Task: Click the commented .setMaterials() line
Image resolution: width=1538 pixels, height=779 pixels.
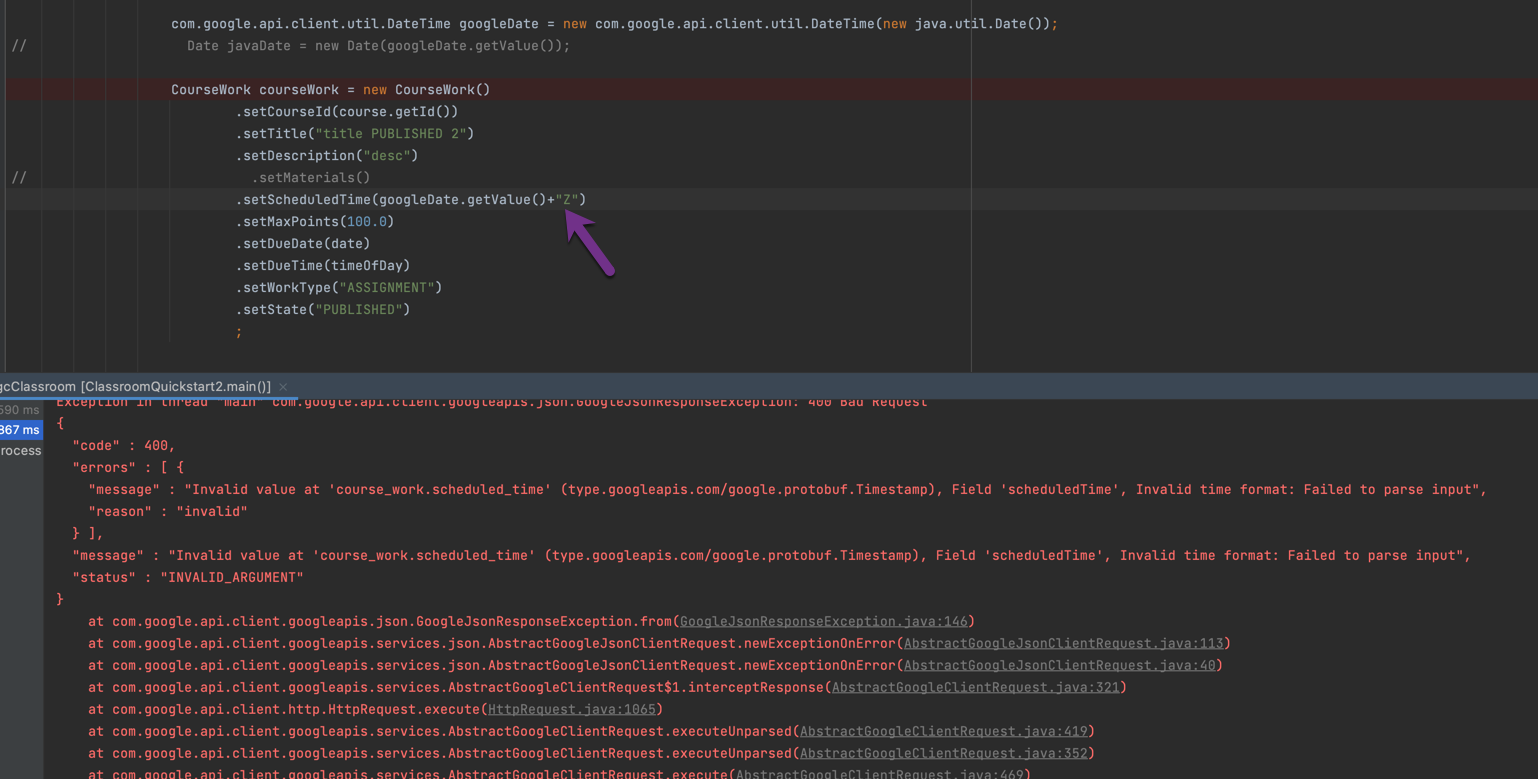Action: (311, 177)
